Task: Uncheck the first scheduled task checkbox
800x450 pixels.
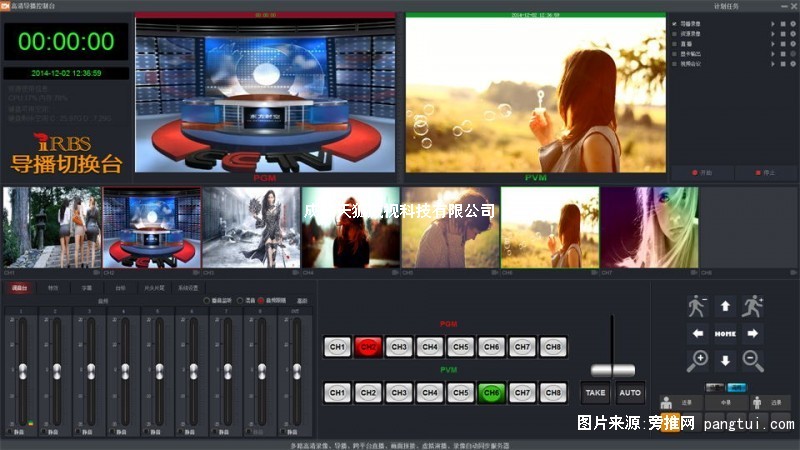Action: [x=674, y=24]
